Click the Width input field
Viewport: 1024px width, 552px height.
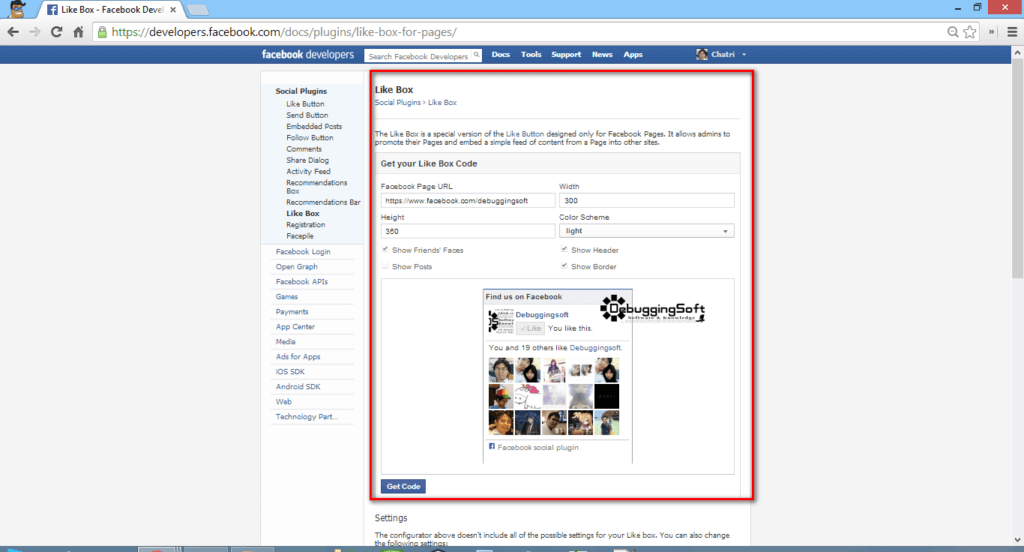647,201
